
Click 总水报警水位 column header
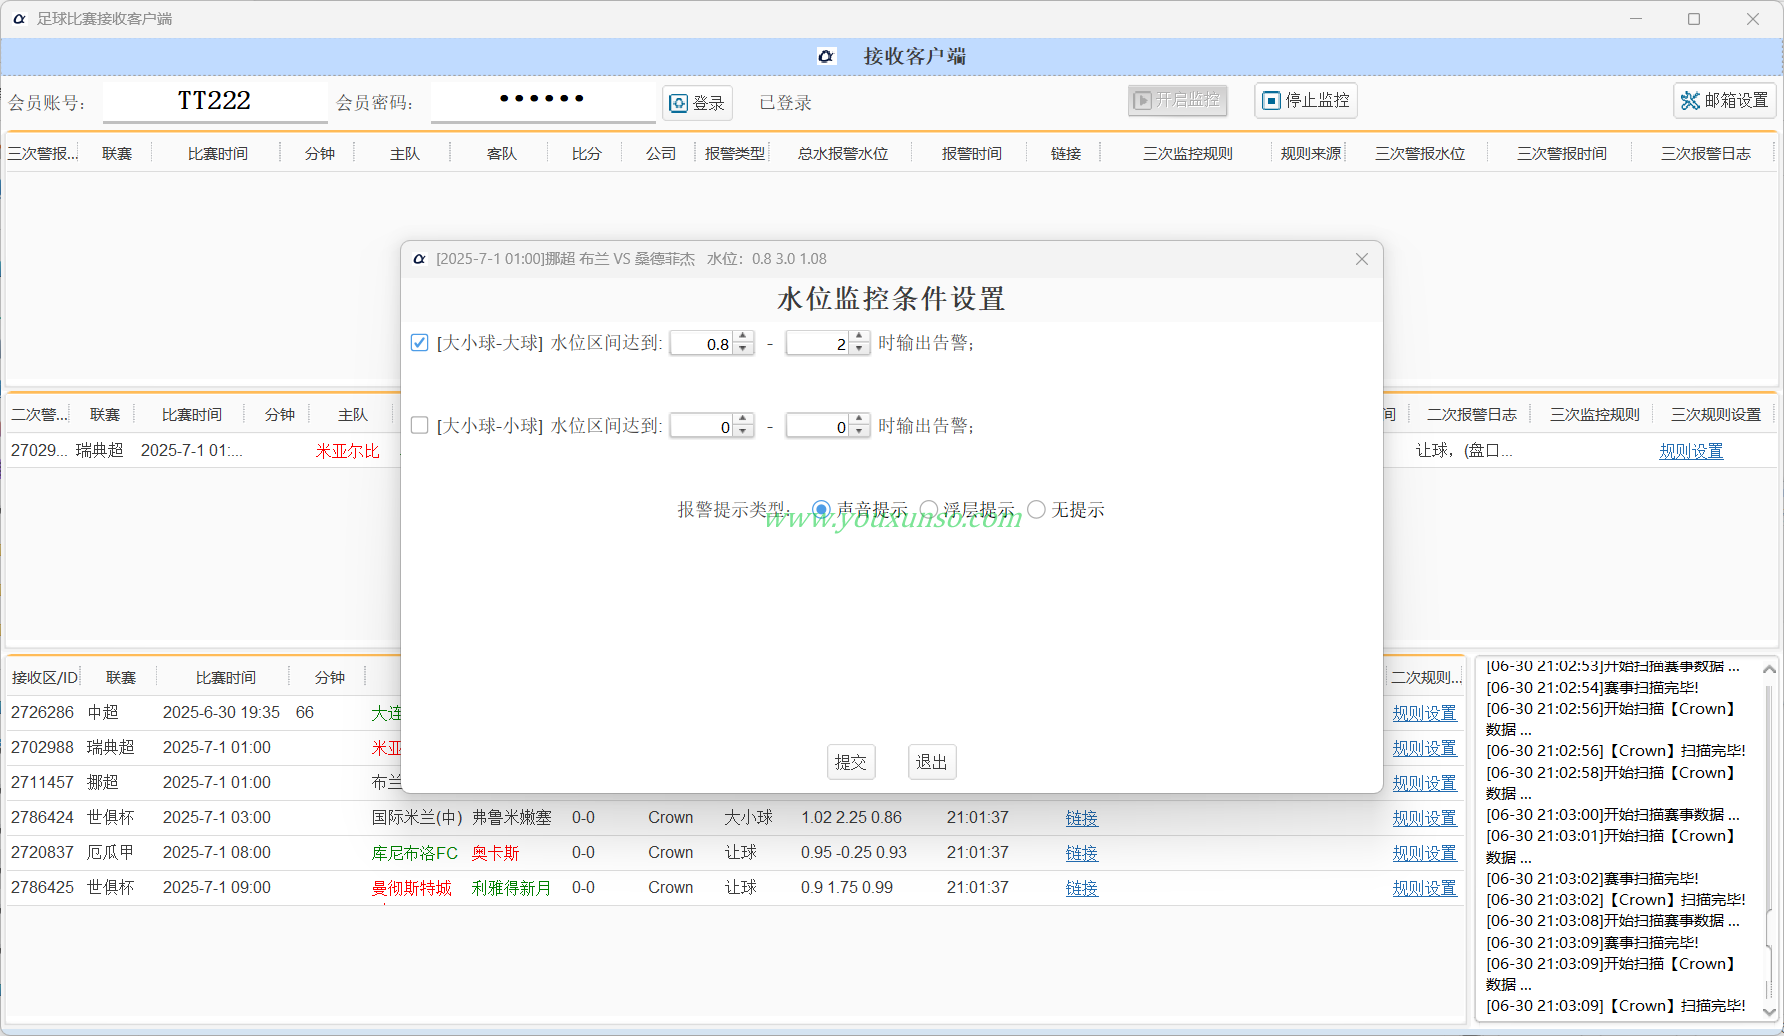pos(843,153)
